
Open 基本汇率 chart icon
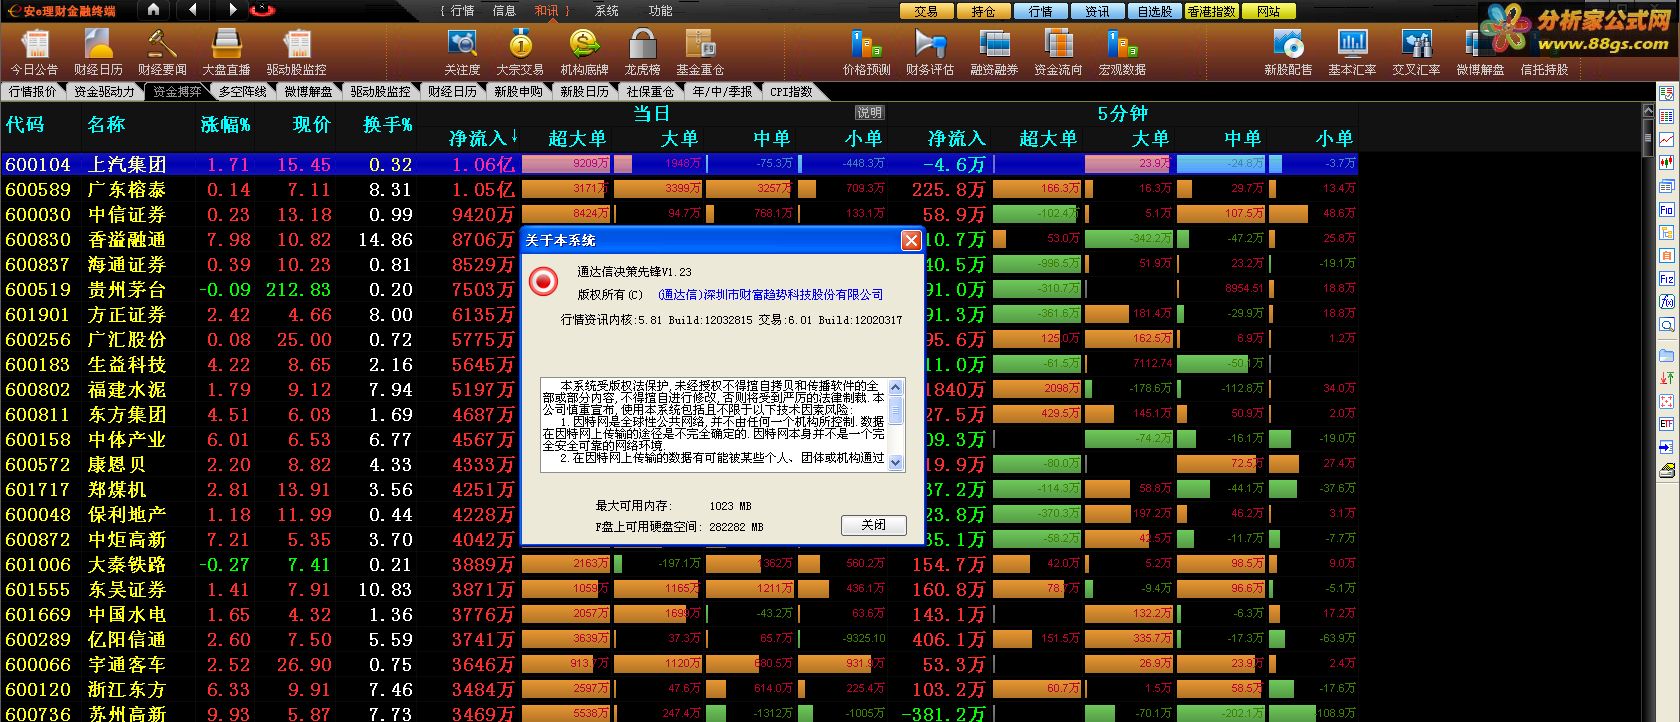1352,52
